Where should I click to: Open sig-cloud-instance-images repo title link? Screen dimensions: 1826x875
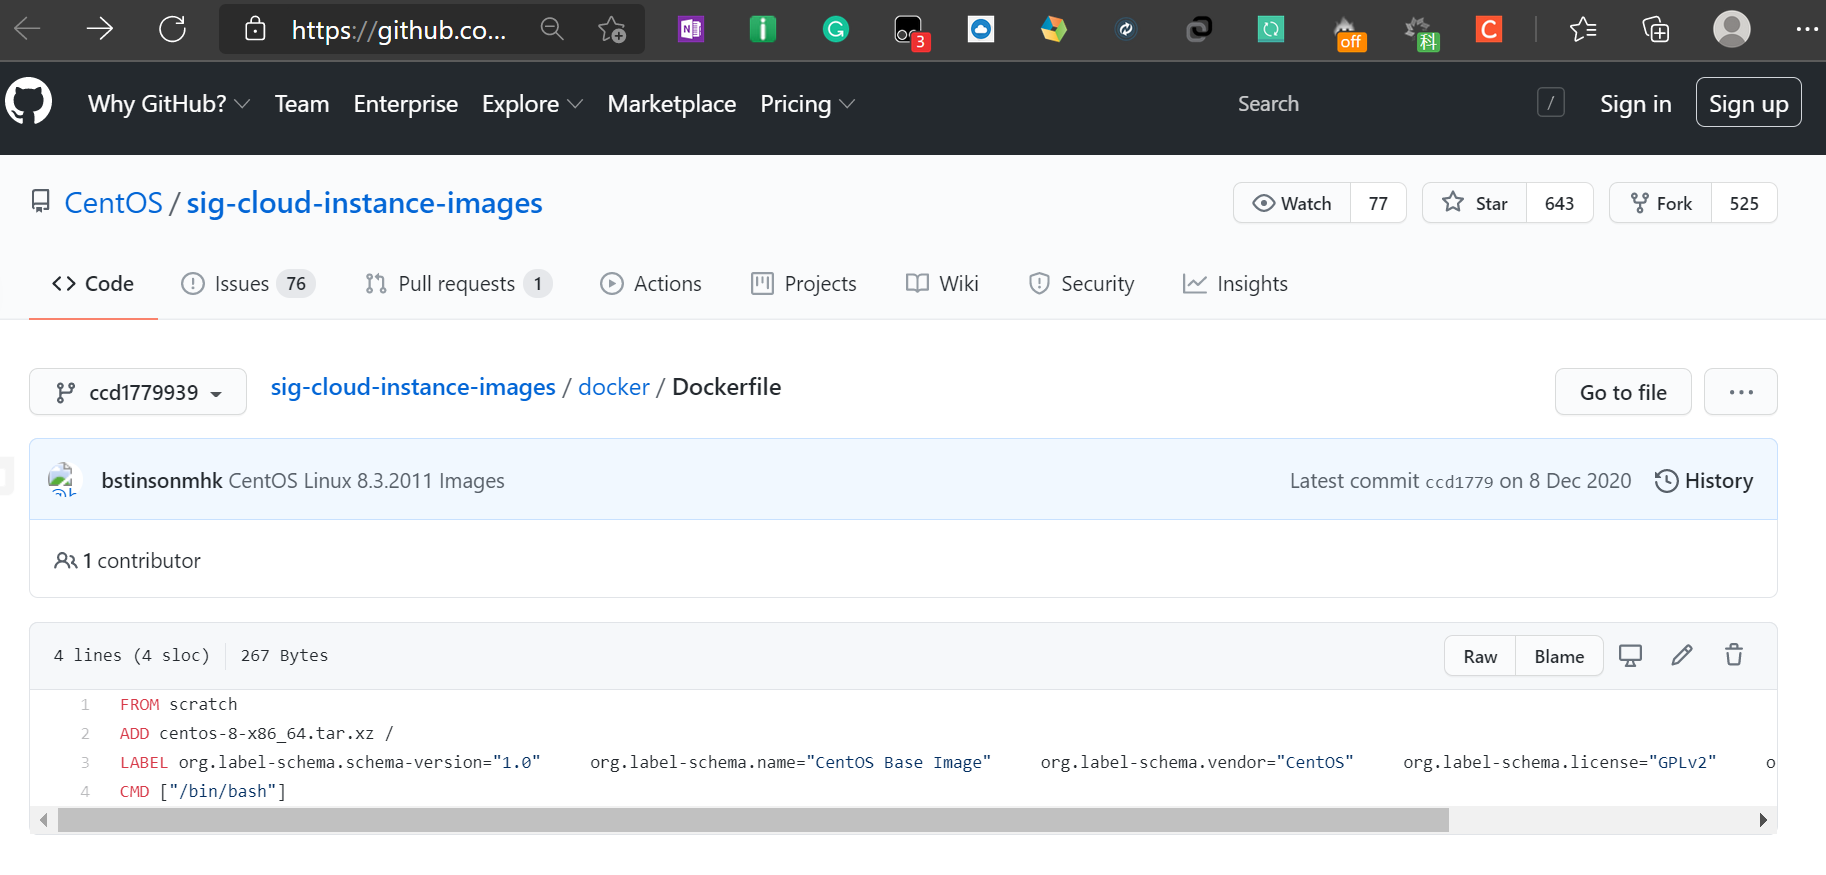(365, 203)
